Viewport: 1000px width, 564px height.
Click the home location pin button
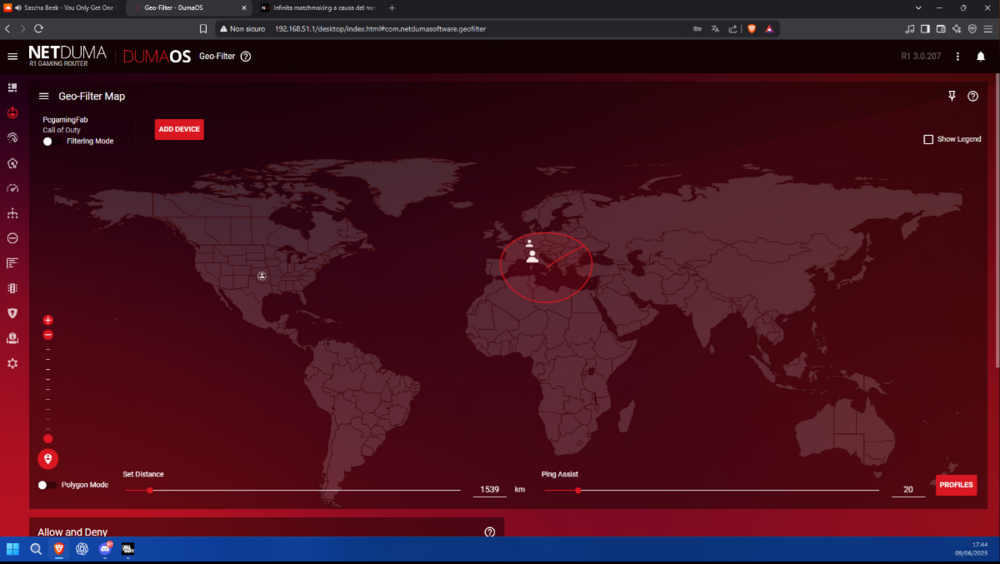[48, 459]
